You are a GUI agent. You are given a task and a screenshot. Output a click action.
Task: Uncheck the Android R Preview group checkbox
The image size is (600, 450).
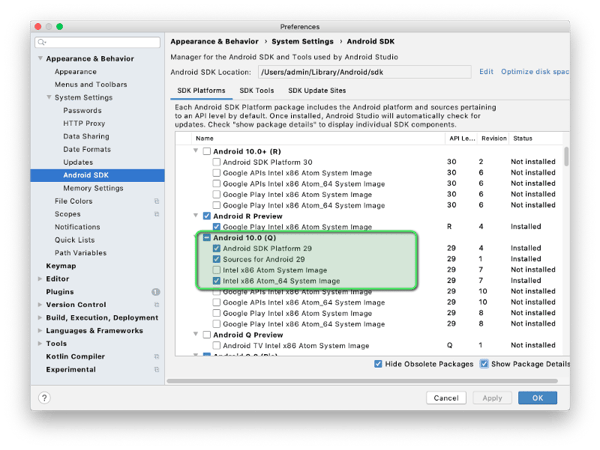click(x=207, y=216)
